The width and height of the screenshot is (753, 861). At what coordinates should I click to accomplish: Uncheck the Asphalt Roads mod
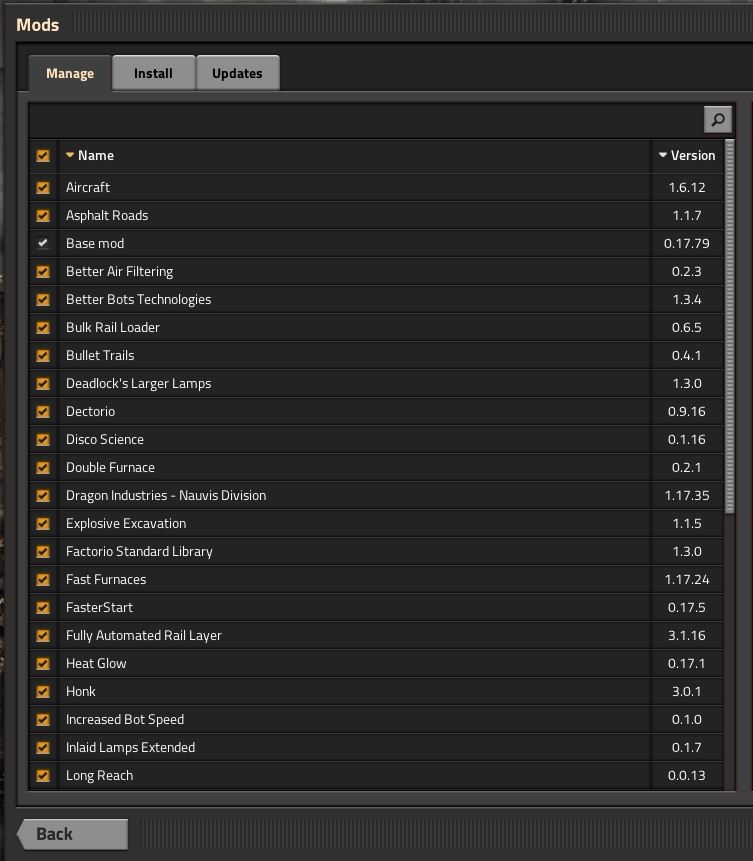tap(43, 215)
